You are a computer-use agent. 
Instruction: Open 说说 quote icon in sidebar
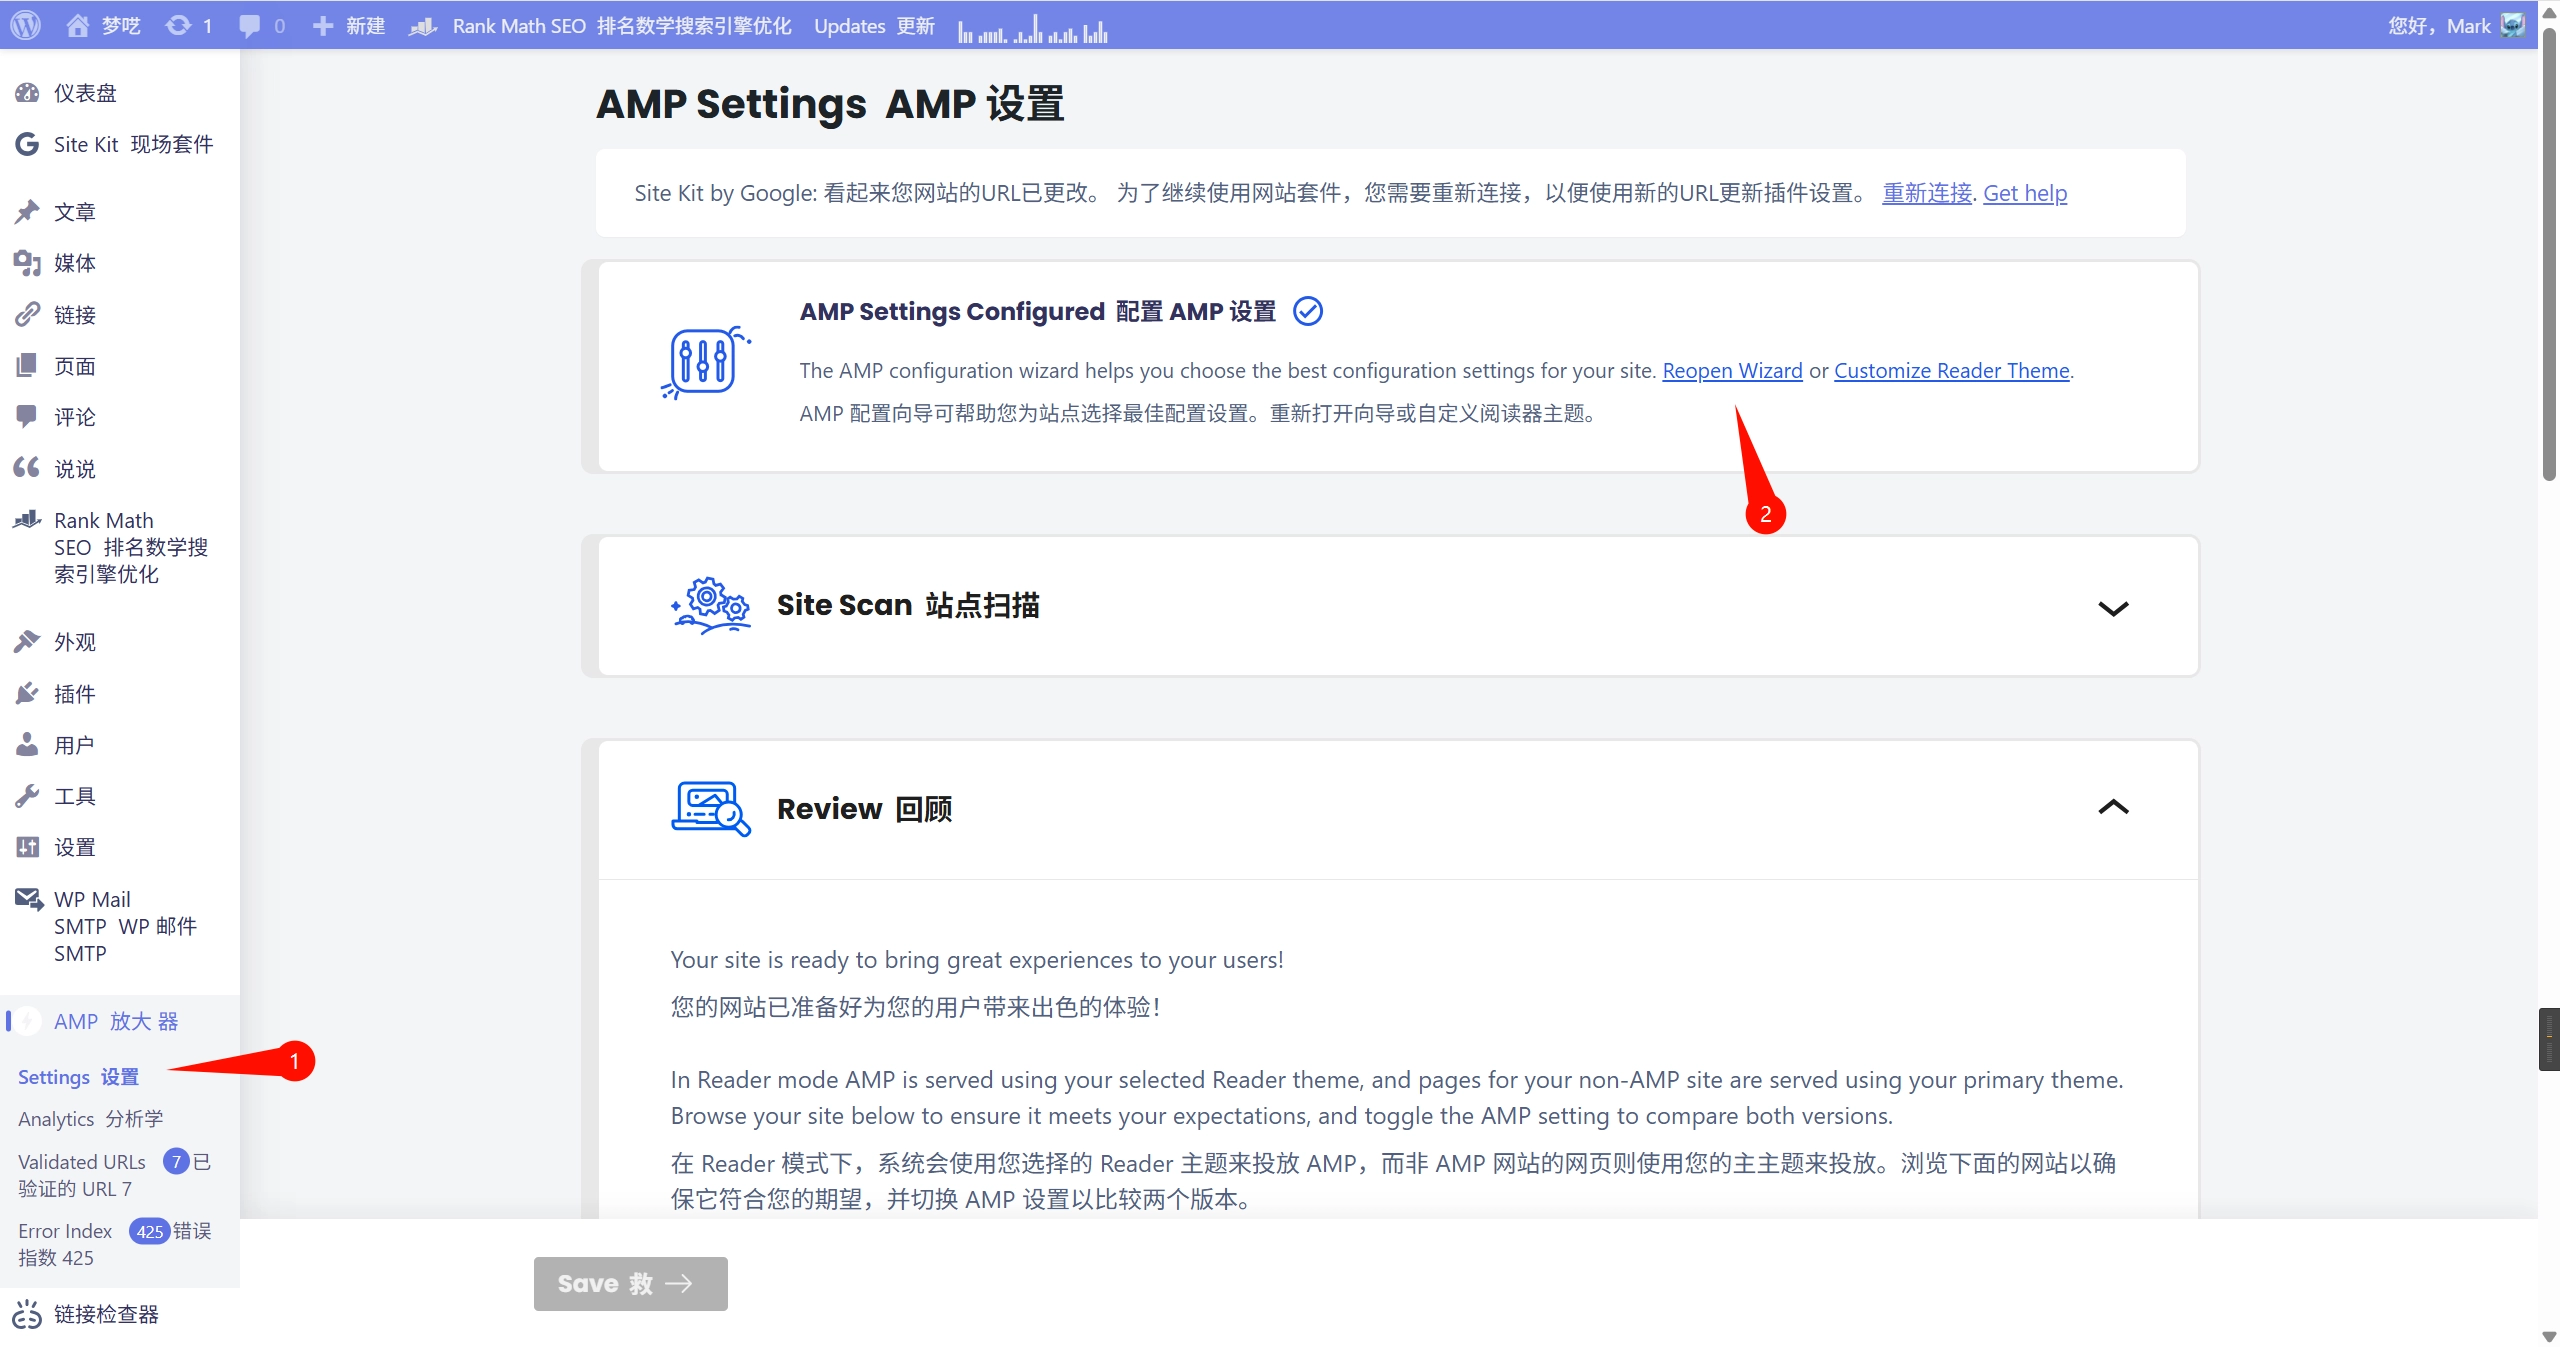[x=27, y=468]
